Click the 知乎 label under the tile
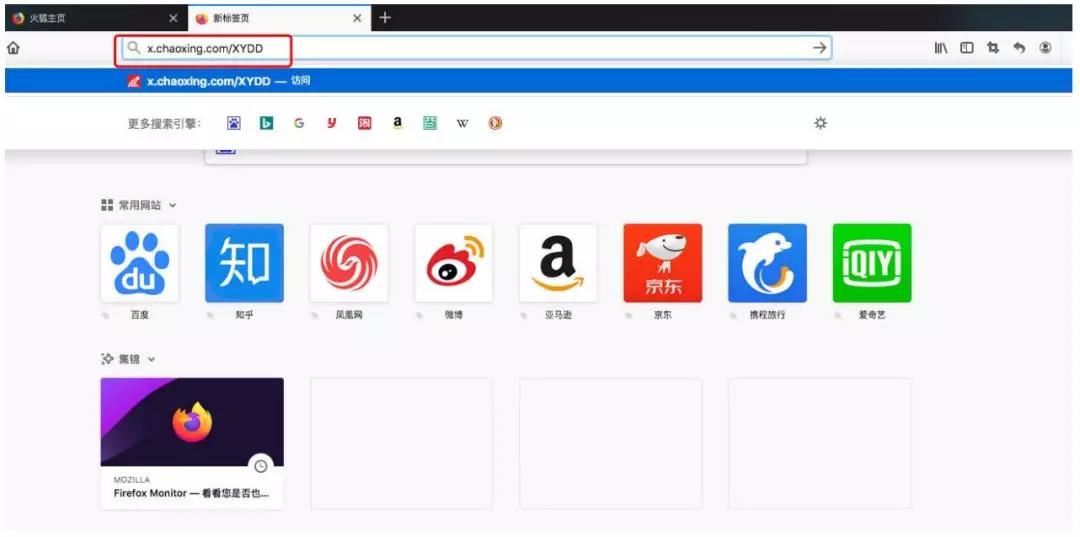Screen dimensions: 1080x537 [245, 315]
